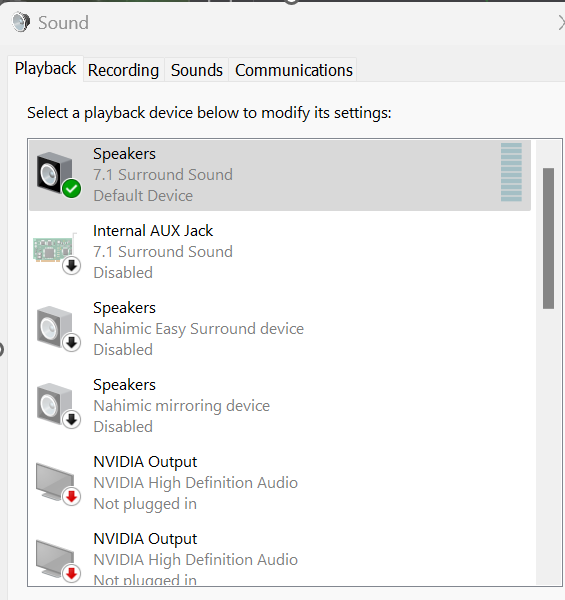Click the second NVIDIA Output monitor icon
565x600 pixels.
click(58, 561)
